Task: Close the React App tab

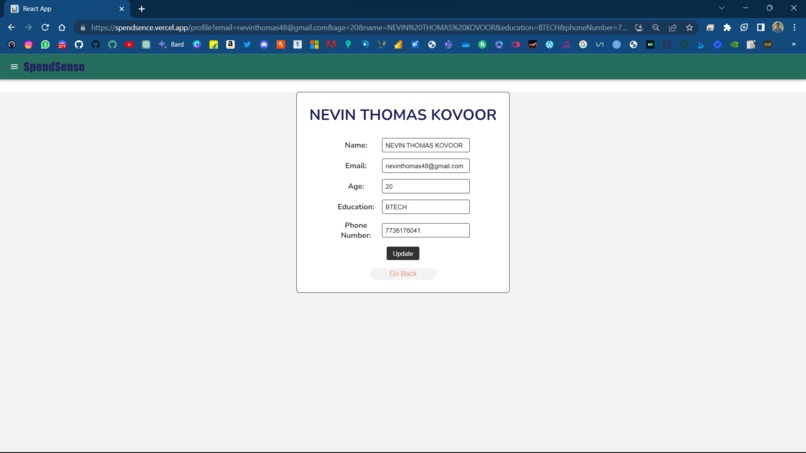Action: coord(122,9)
